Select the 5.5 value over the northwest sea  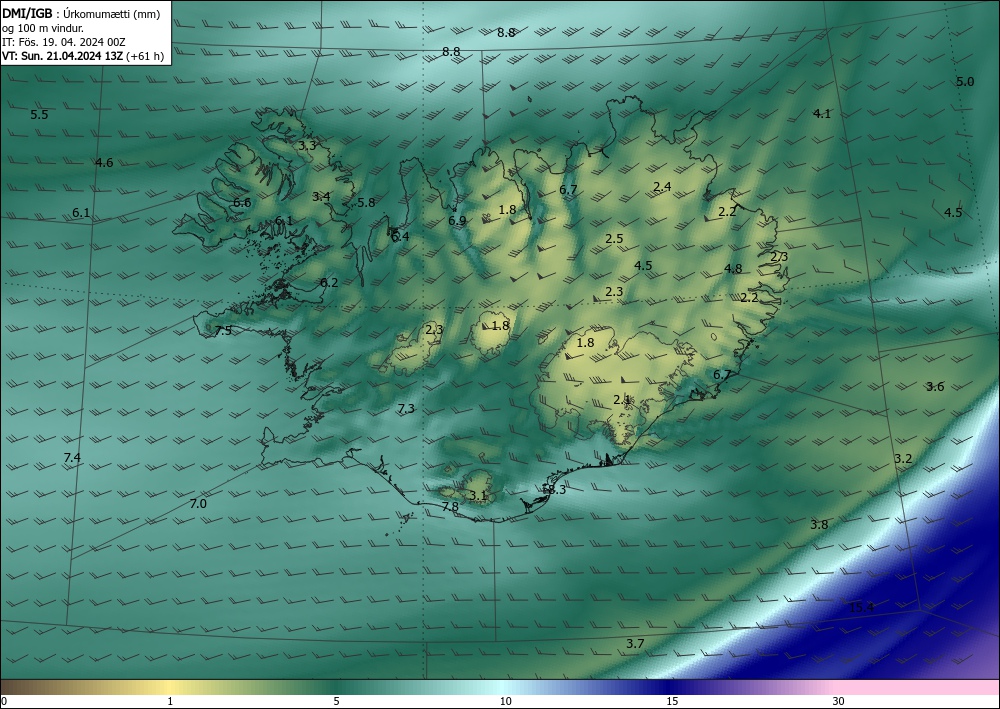coord(40,115)
